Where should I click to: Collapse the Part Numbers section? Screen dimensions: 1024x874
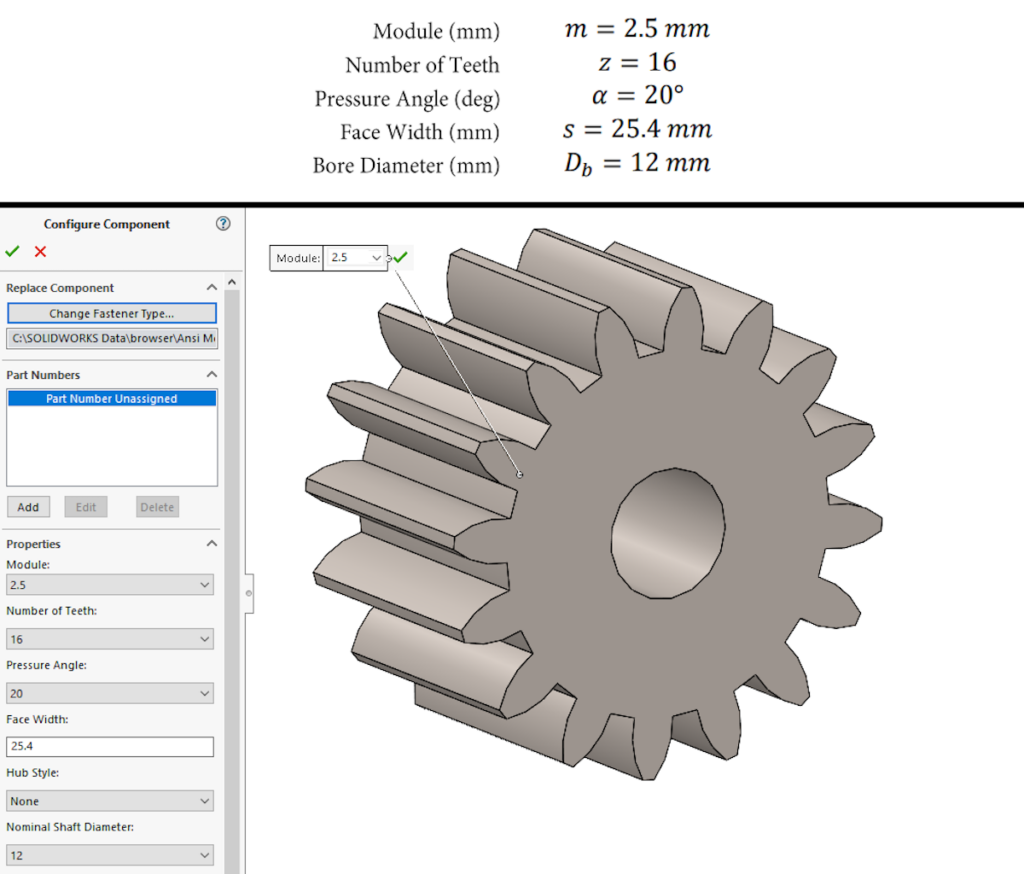(x=211, y=374)
